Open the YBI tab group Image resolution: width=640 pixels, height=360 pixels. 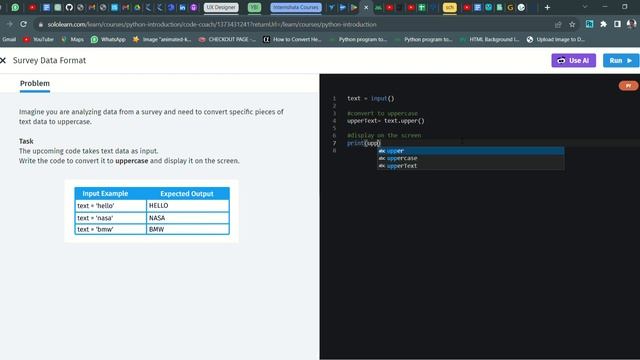click(x=254, y=7)
